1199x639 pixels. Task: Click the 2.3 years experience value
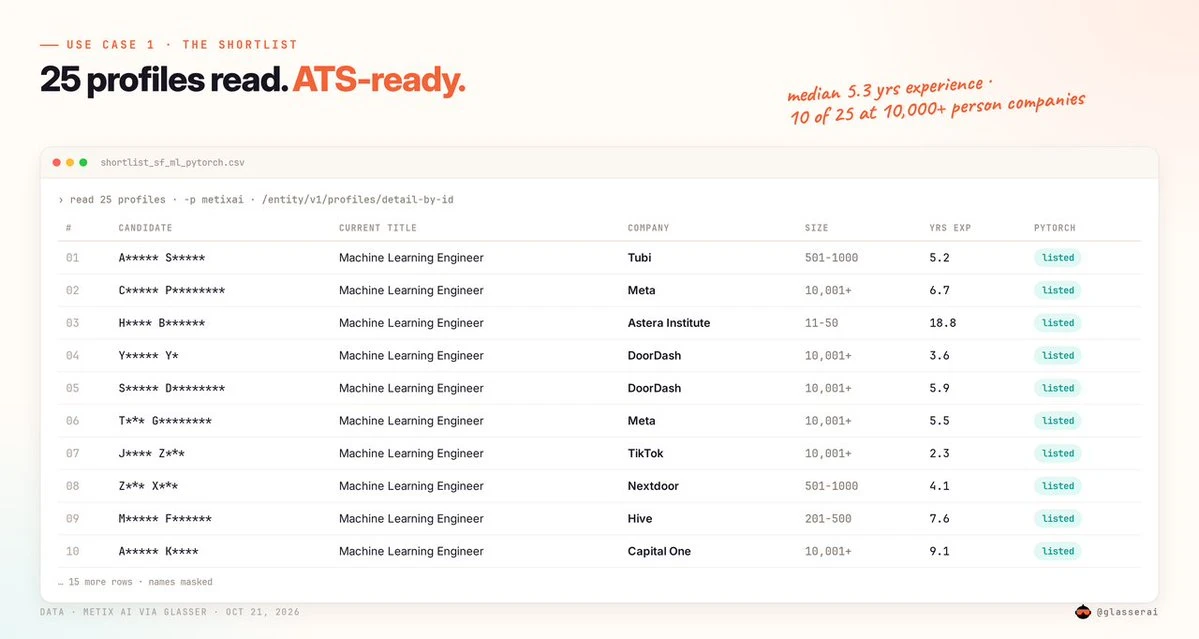pyautogui.click(x=939, y=453)
